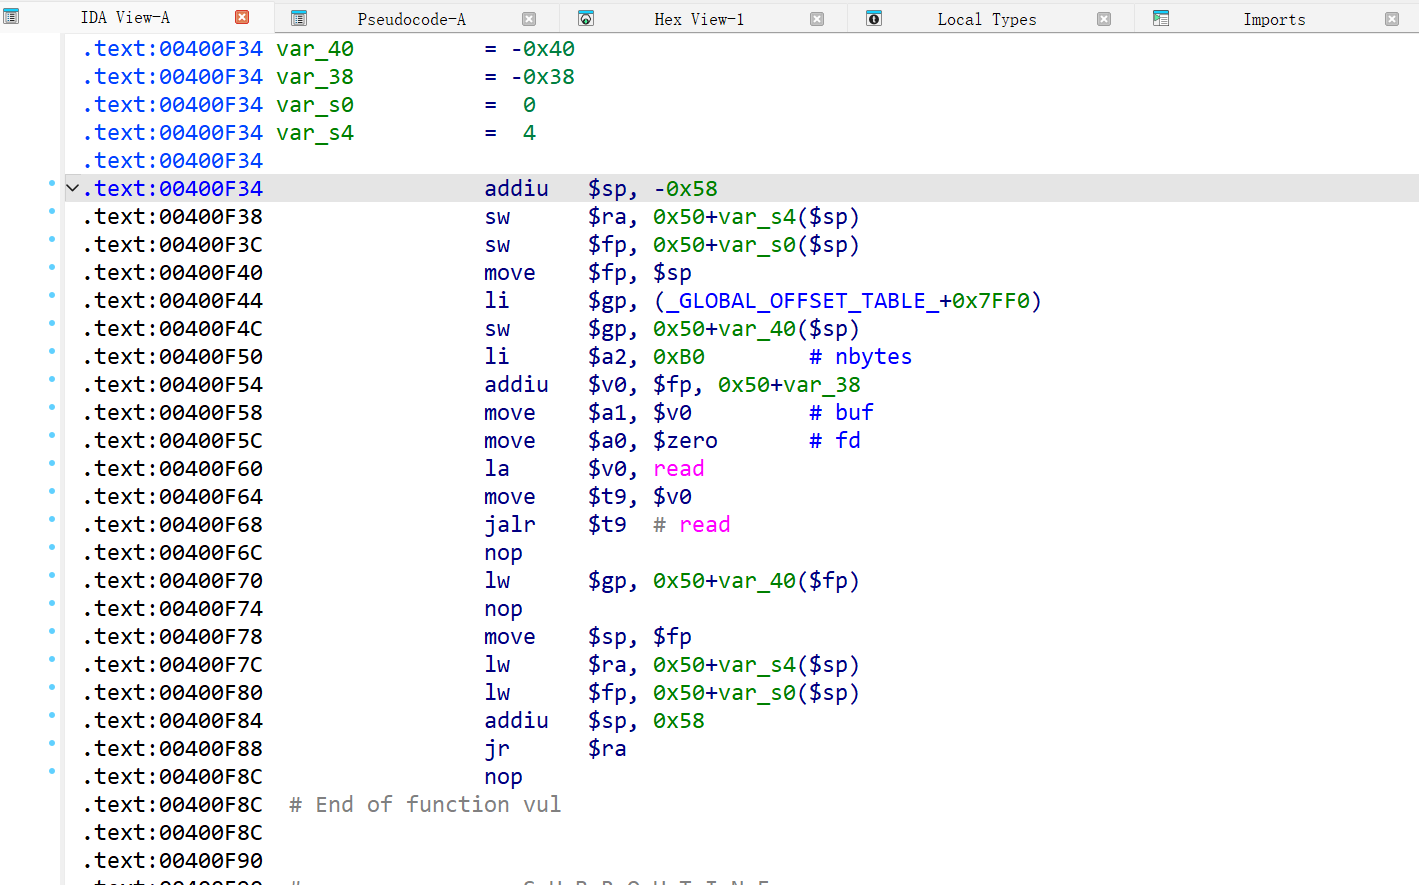Click the nop at address 00400F74
The image size is (1419, 885).
(503, 609)
